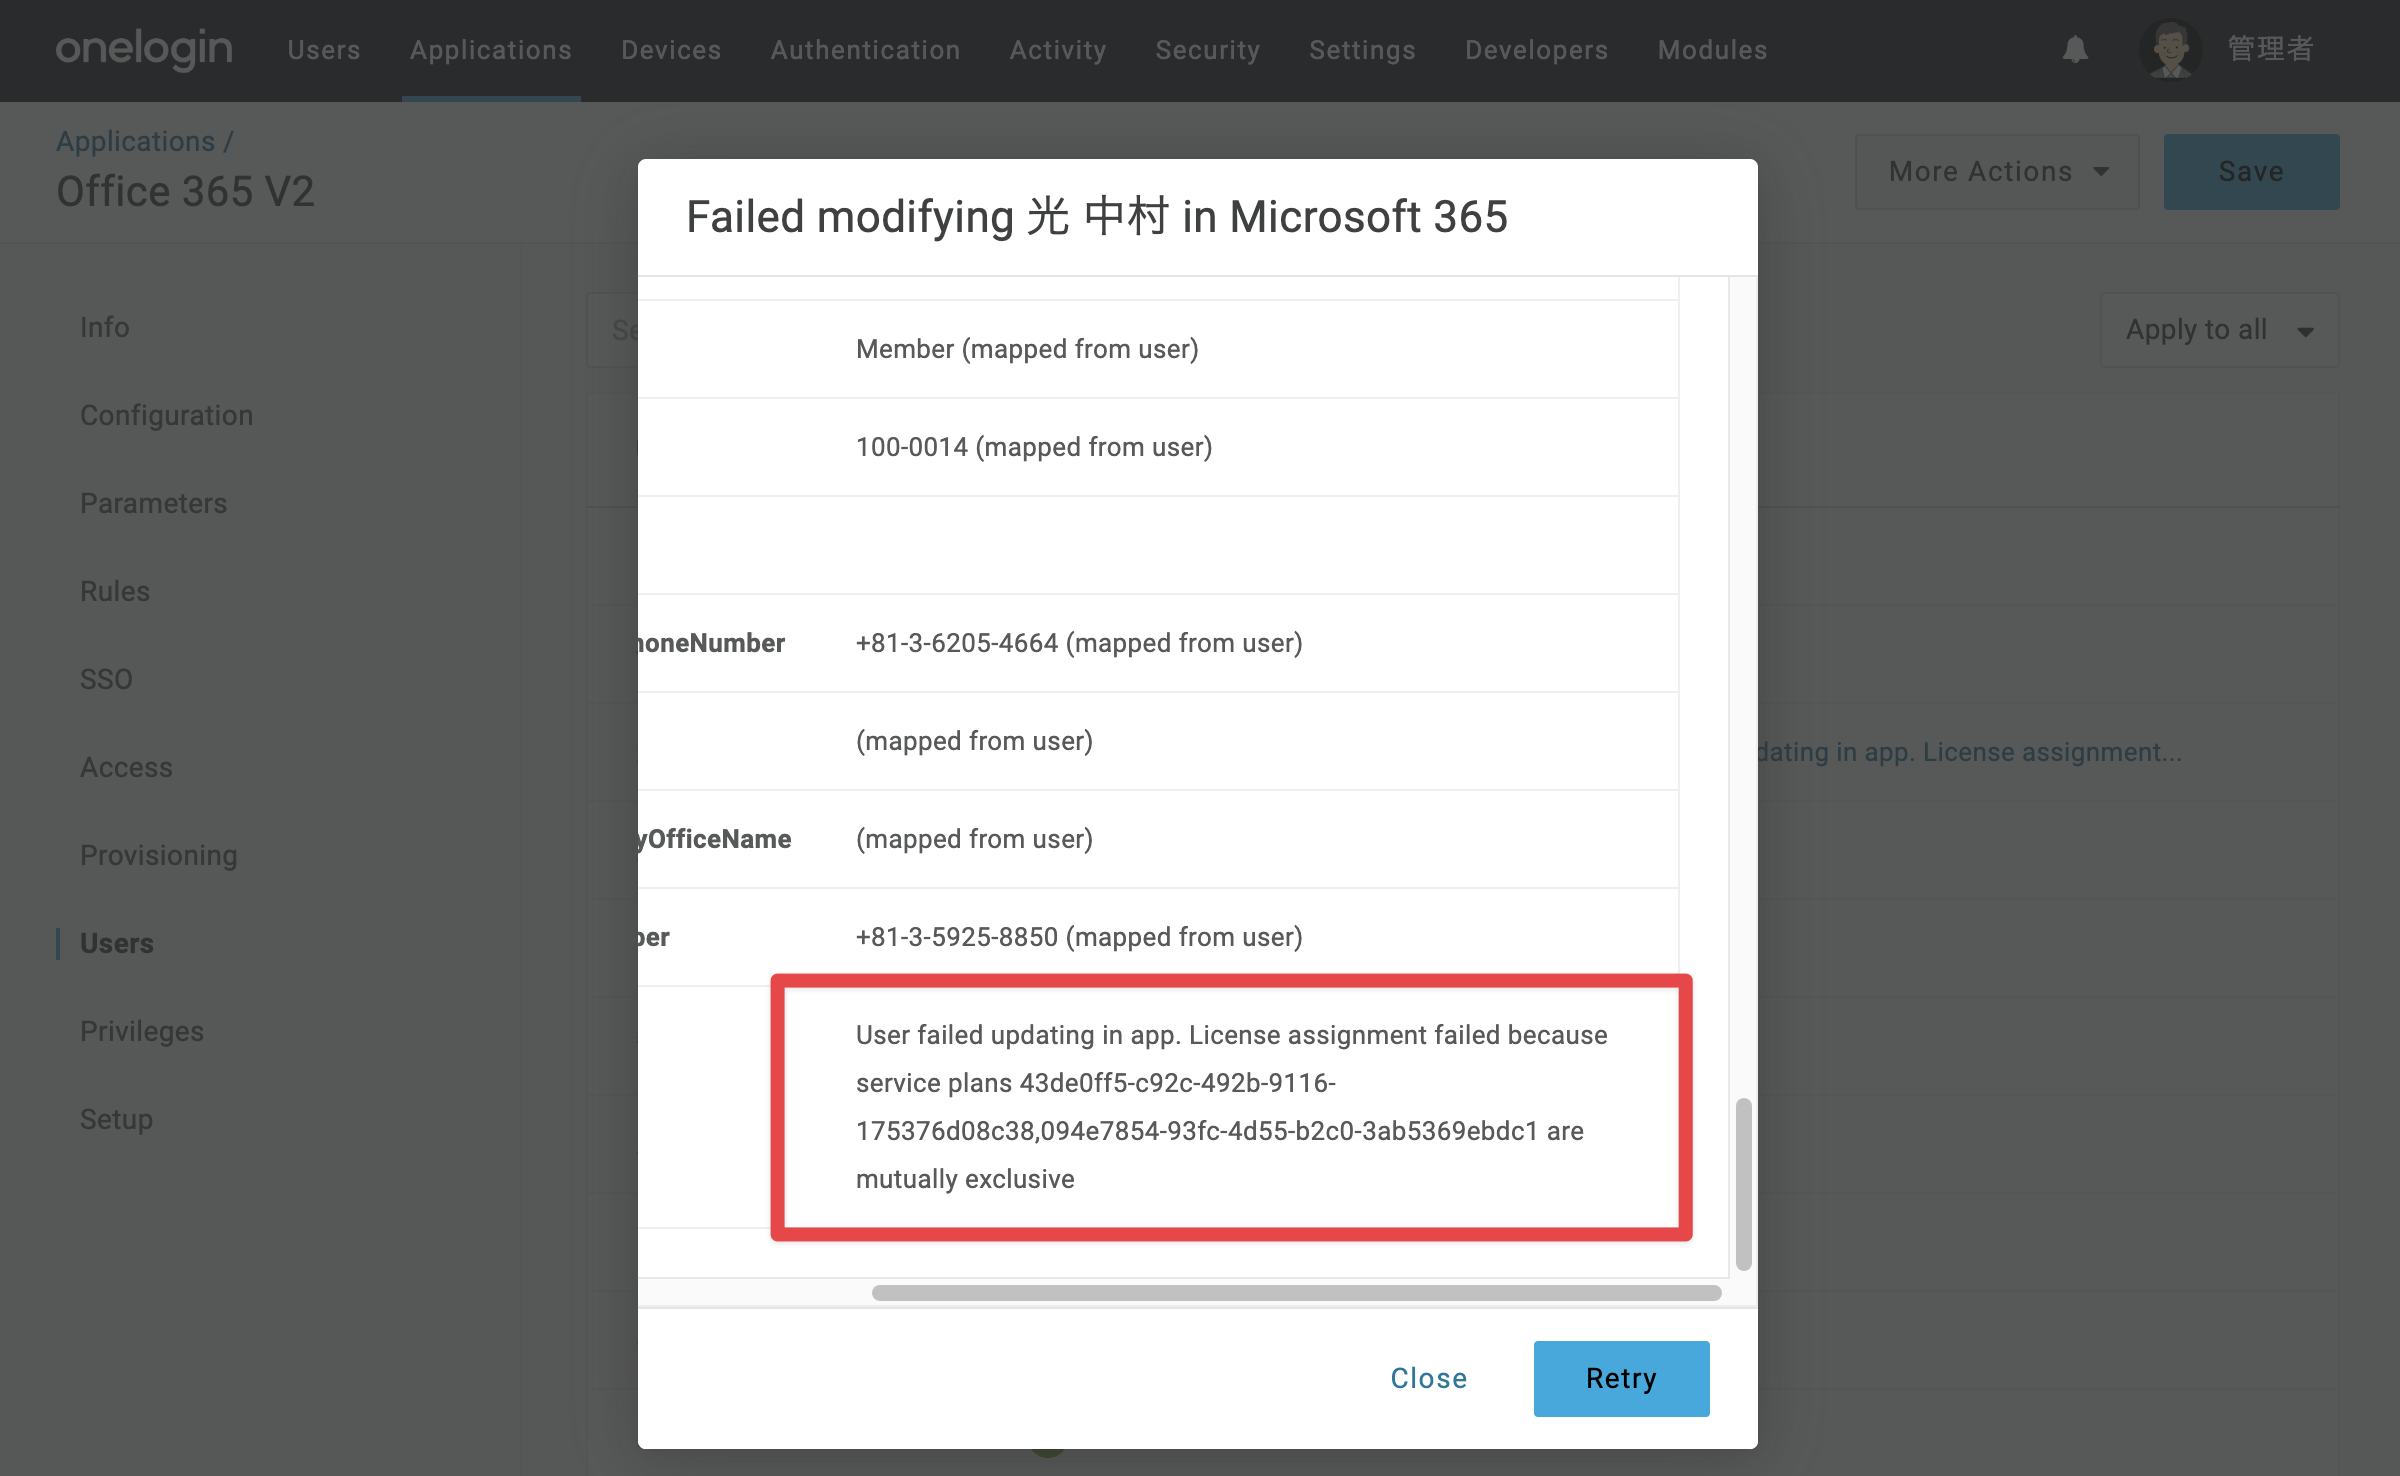The width and height of the screenshot is (2400, 1476).
Task: Click the OfficeName field label
Action: click(x=715, y=839)
